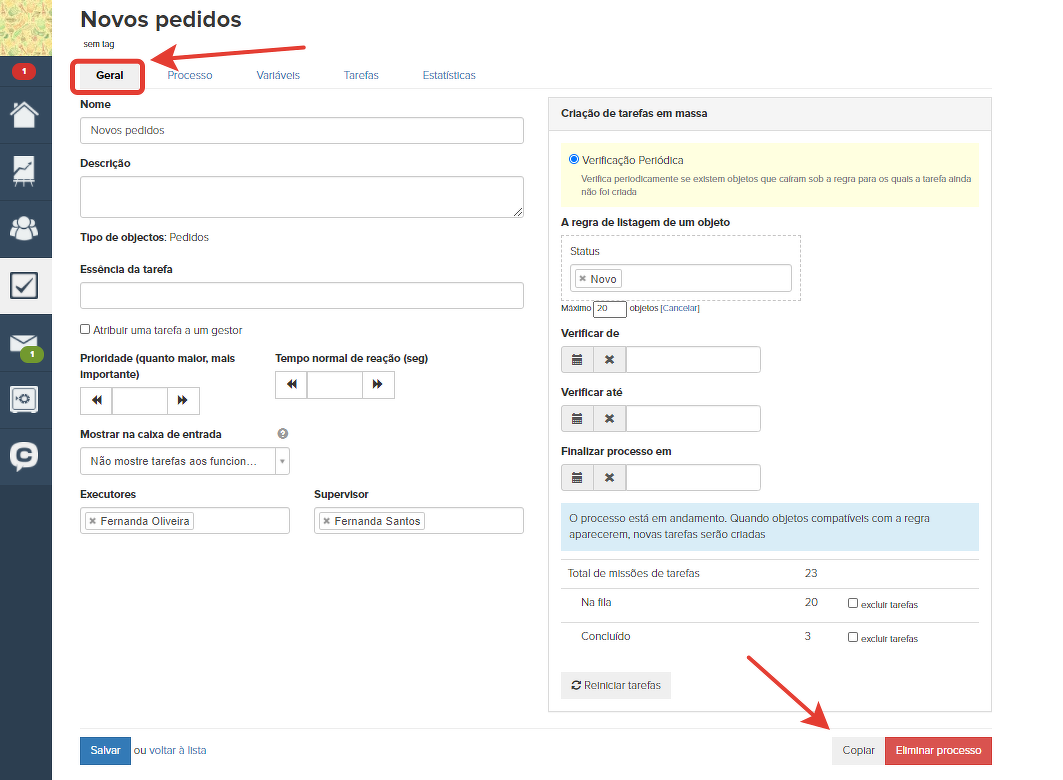Open the mail envelope sidebar icon

pos(24,343)
